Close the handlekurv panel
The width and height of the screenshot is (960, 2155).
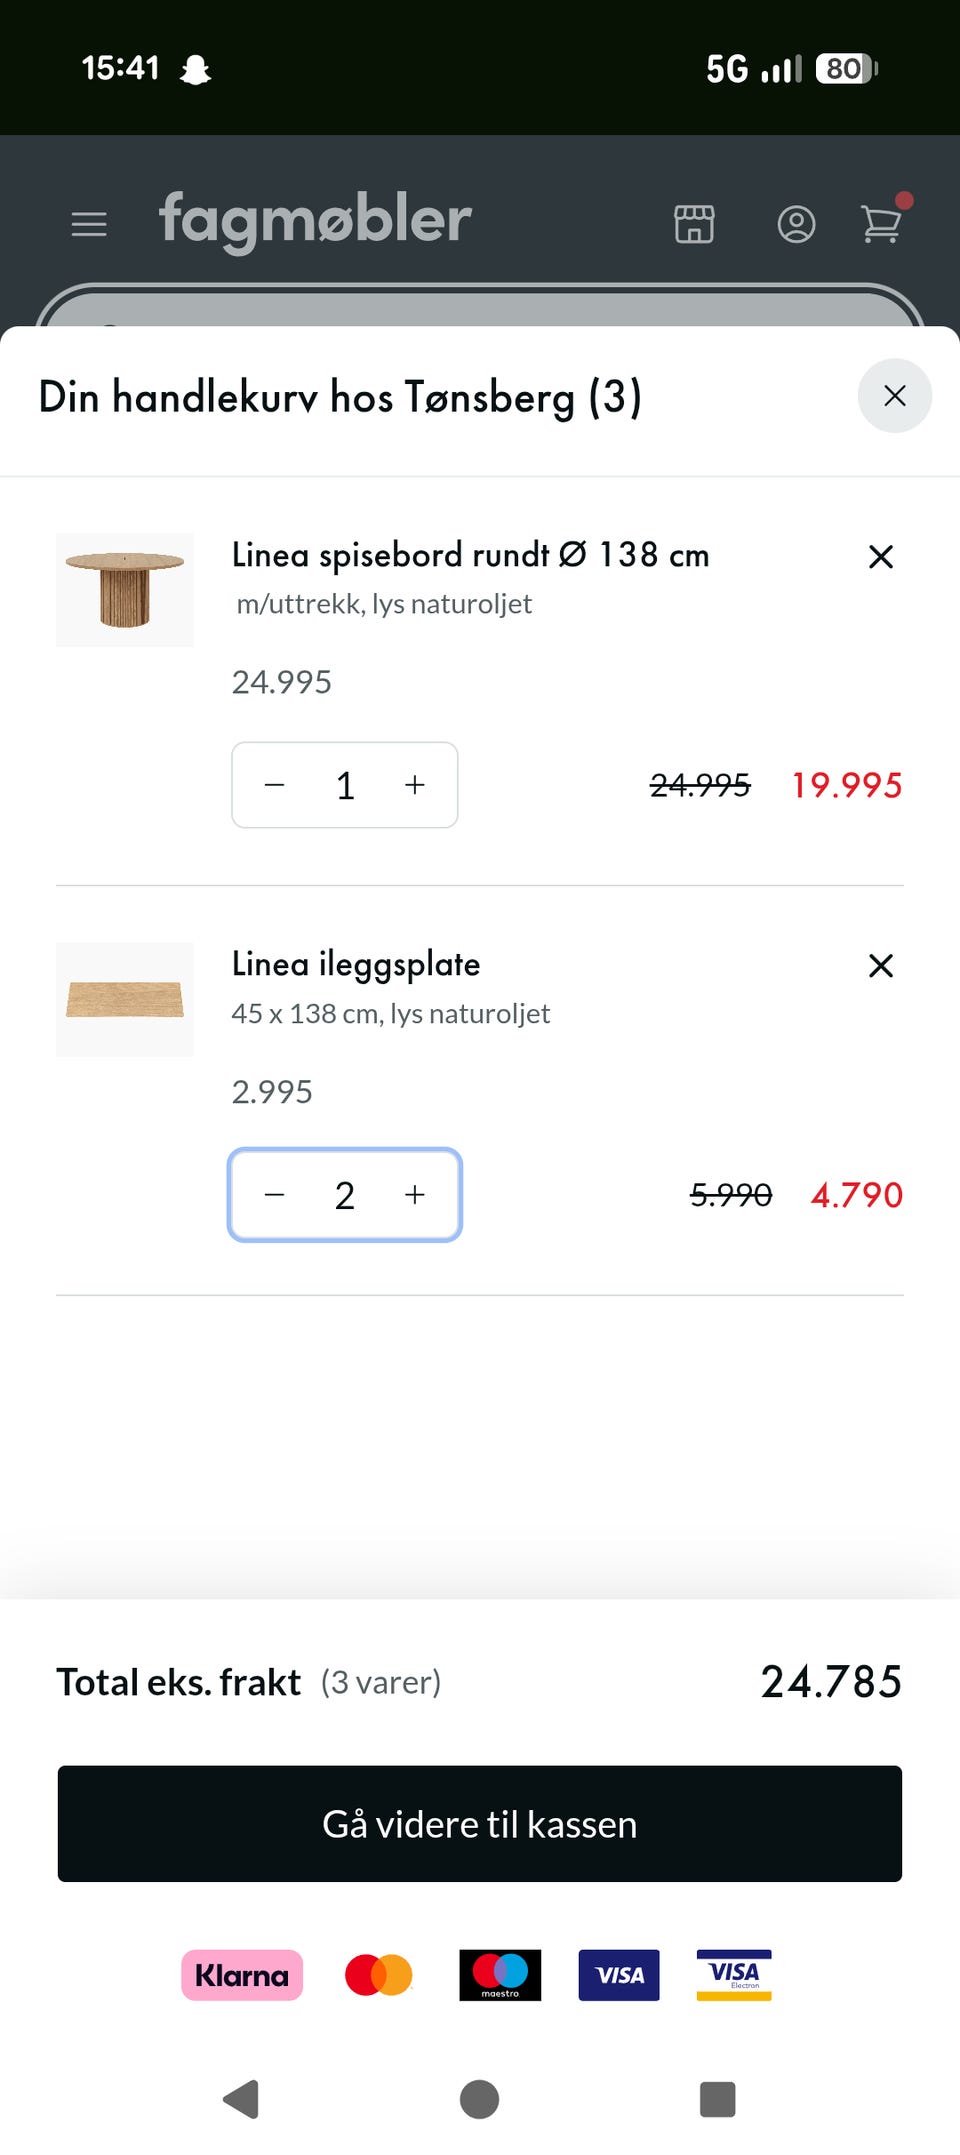click(x=895, y=396)
